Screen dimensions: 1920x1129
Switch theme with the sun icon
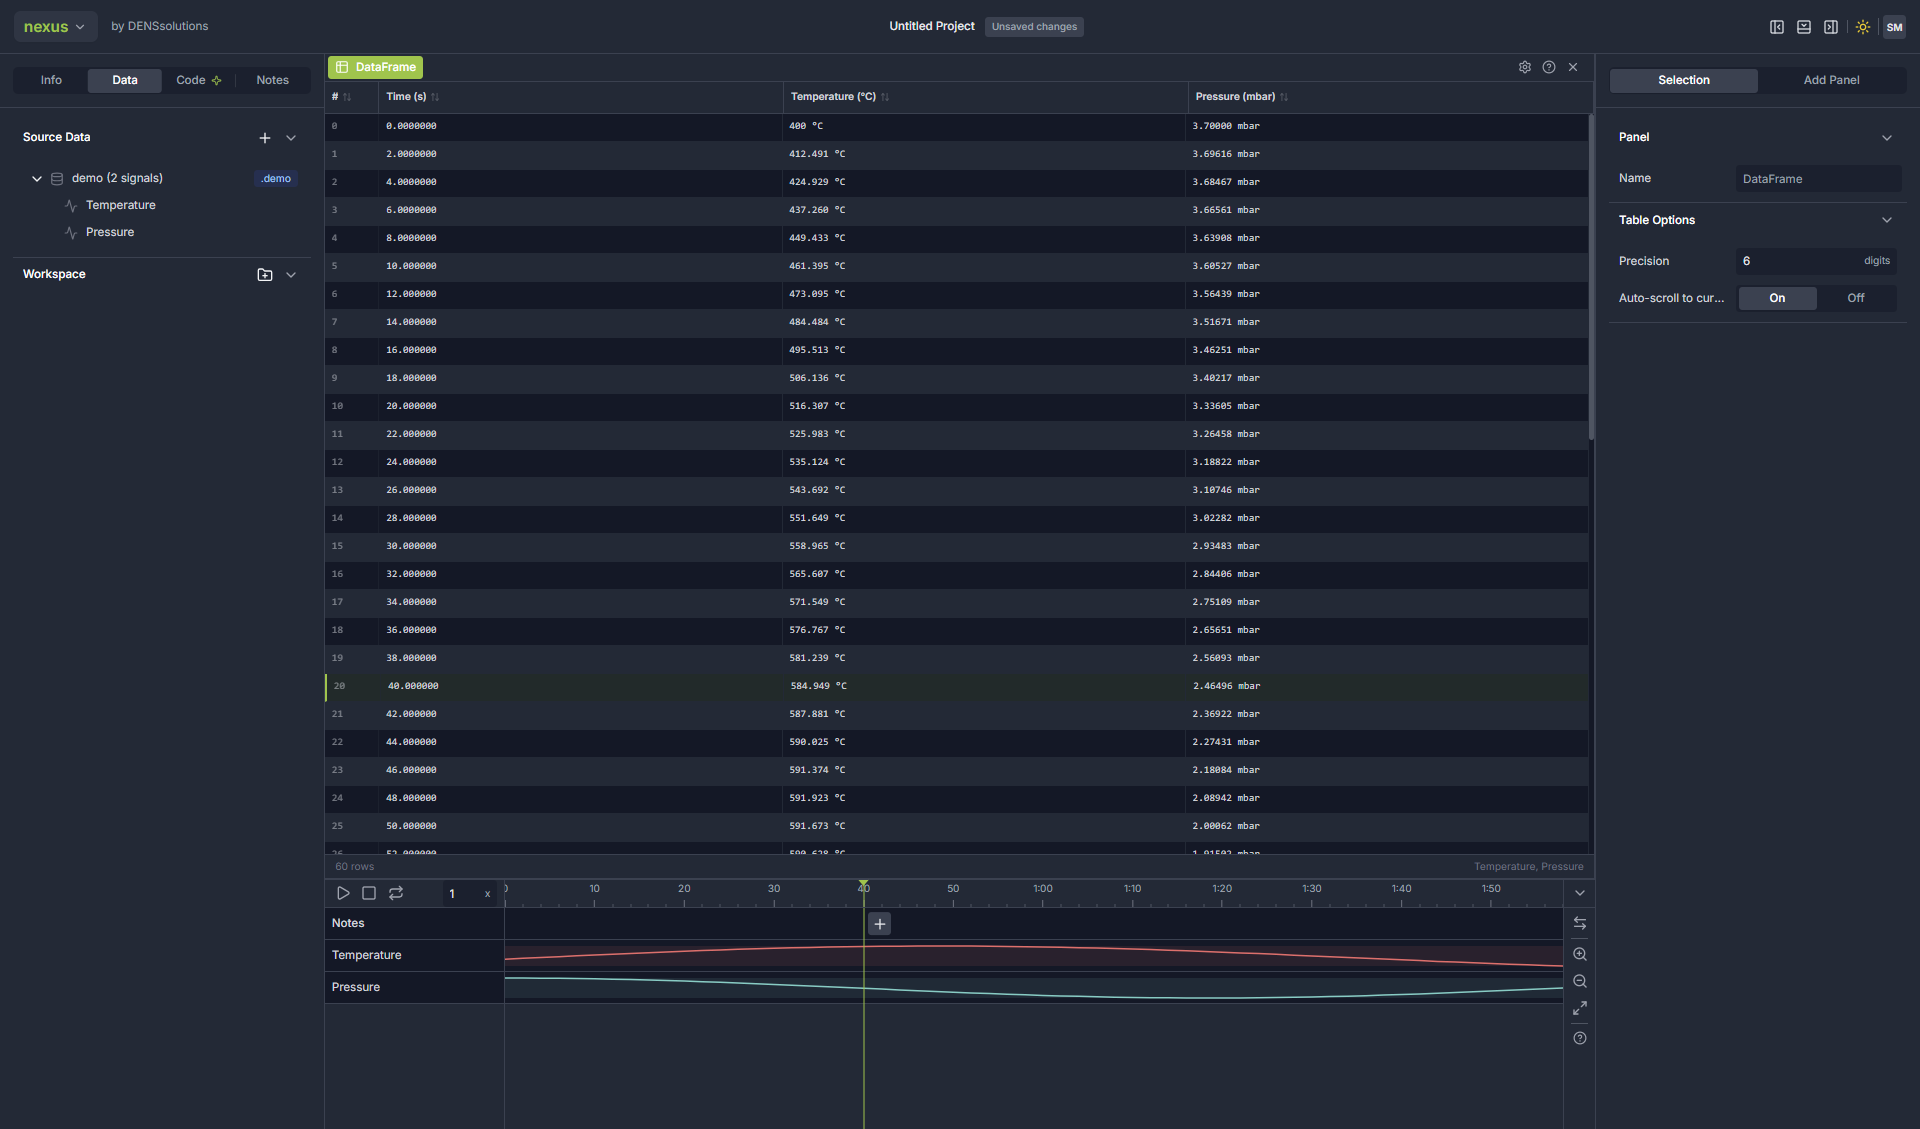(1862, 27)
